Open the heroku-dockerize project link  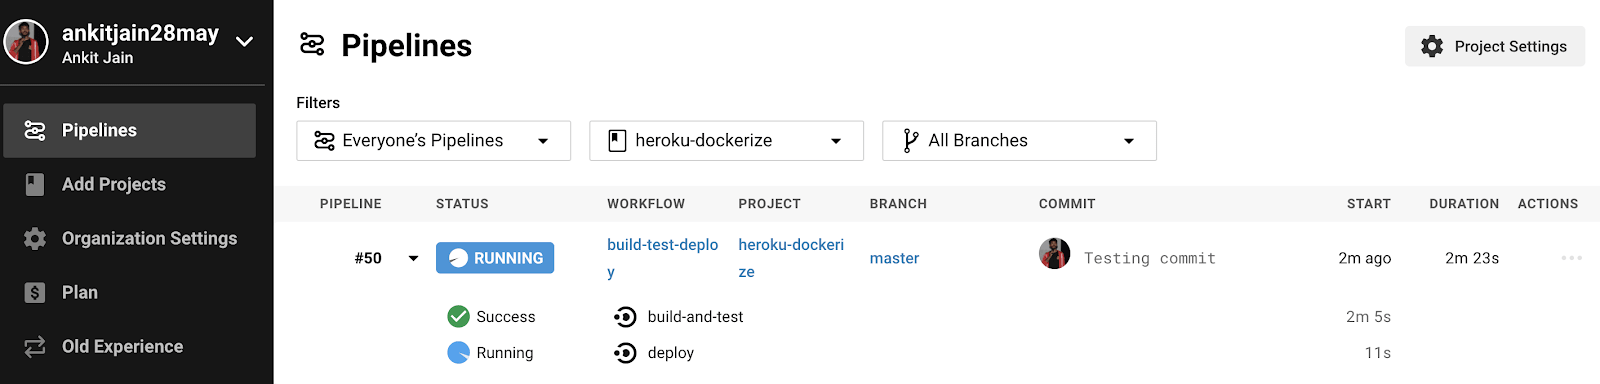click(791, 258)
